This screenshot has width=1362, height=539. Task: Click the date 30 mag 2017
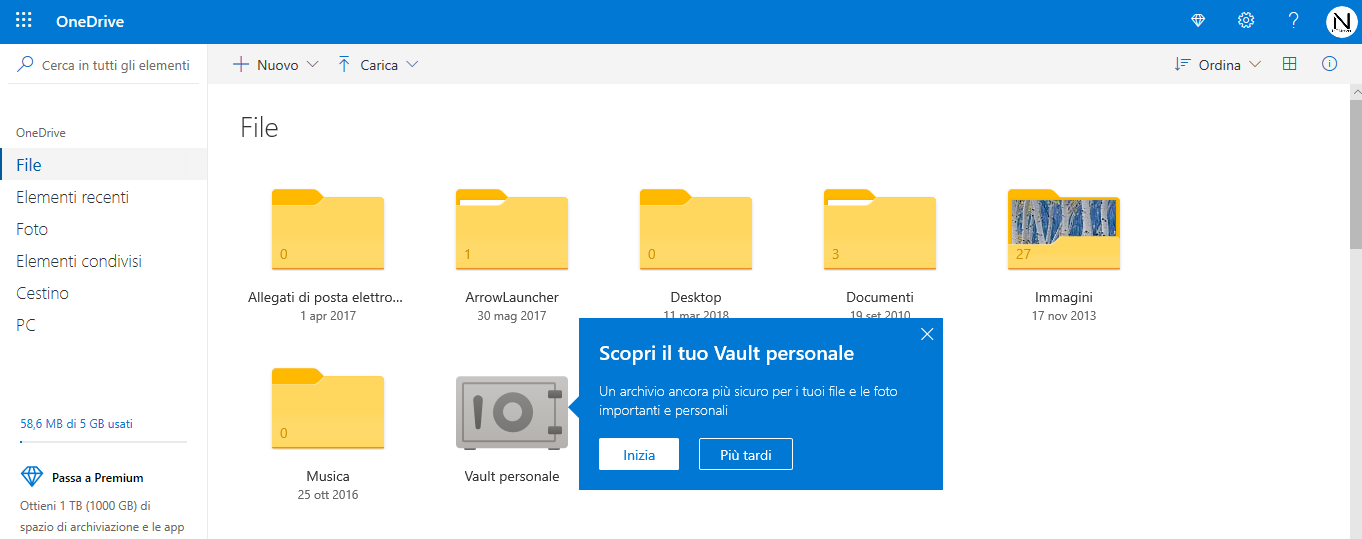tap(512, 316)
